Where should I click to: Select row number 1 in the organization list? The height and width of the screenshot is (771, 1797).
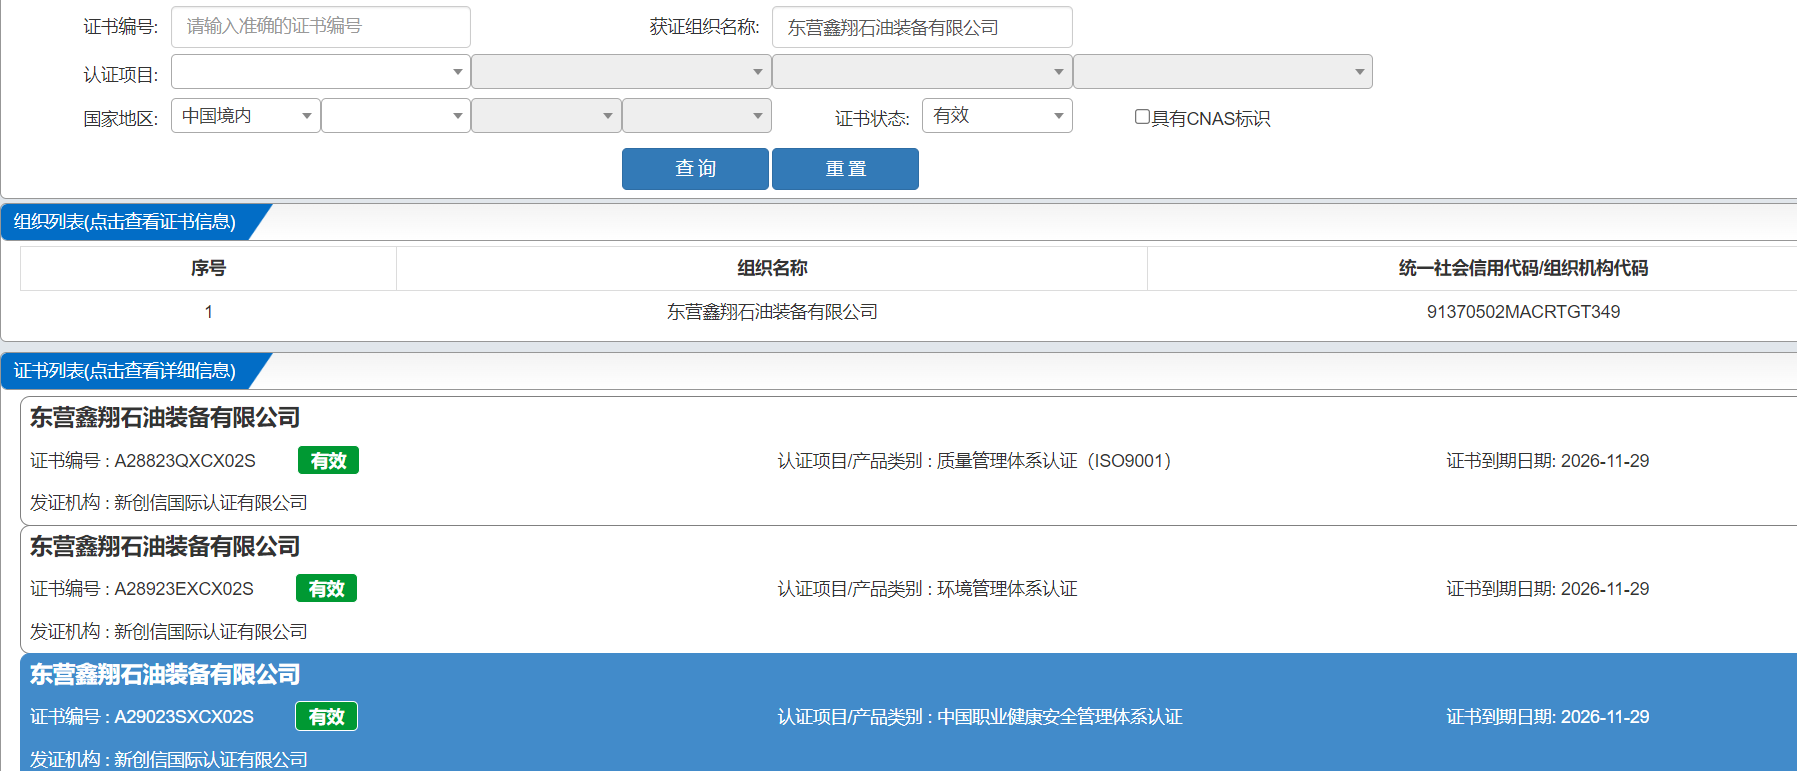pyautogui.click(x=208, y=312)
